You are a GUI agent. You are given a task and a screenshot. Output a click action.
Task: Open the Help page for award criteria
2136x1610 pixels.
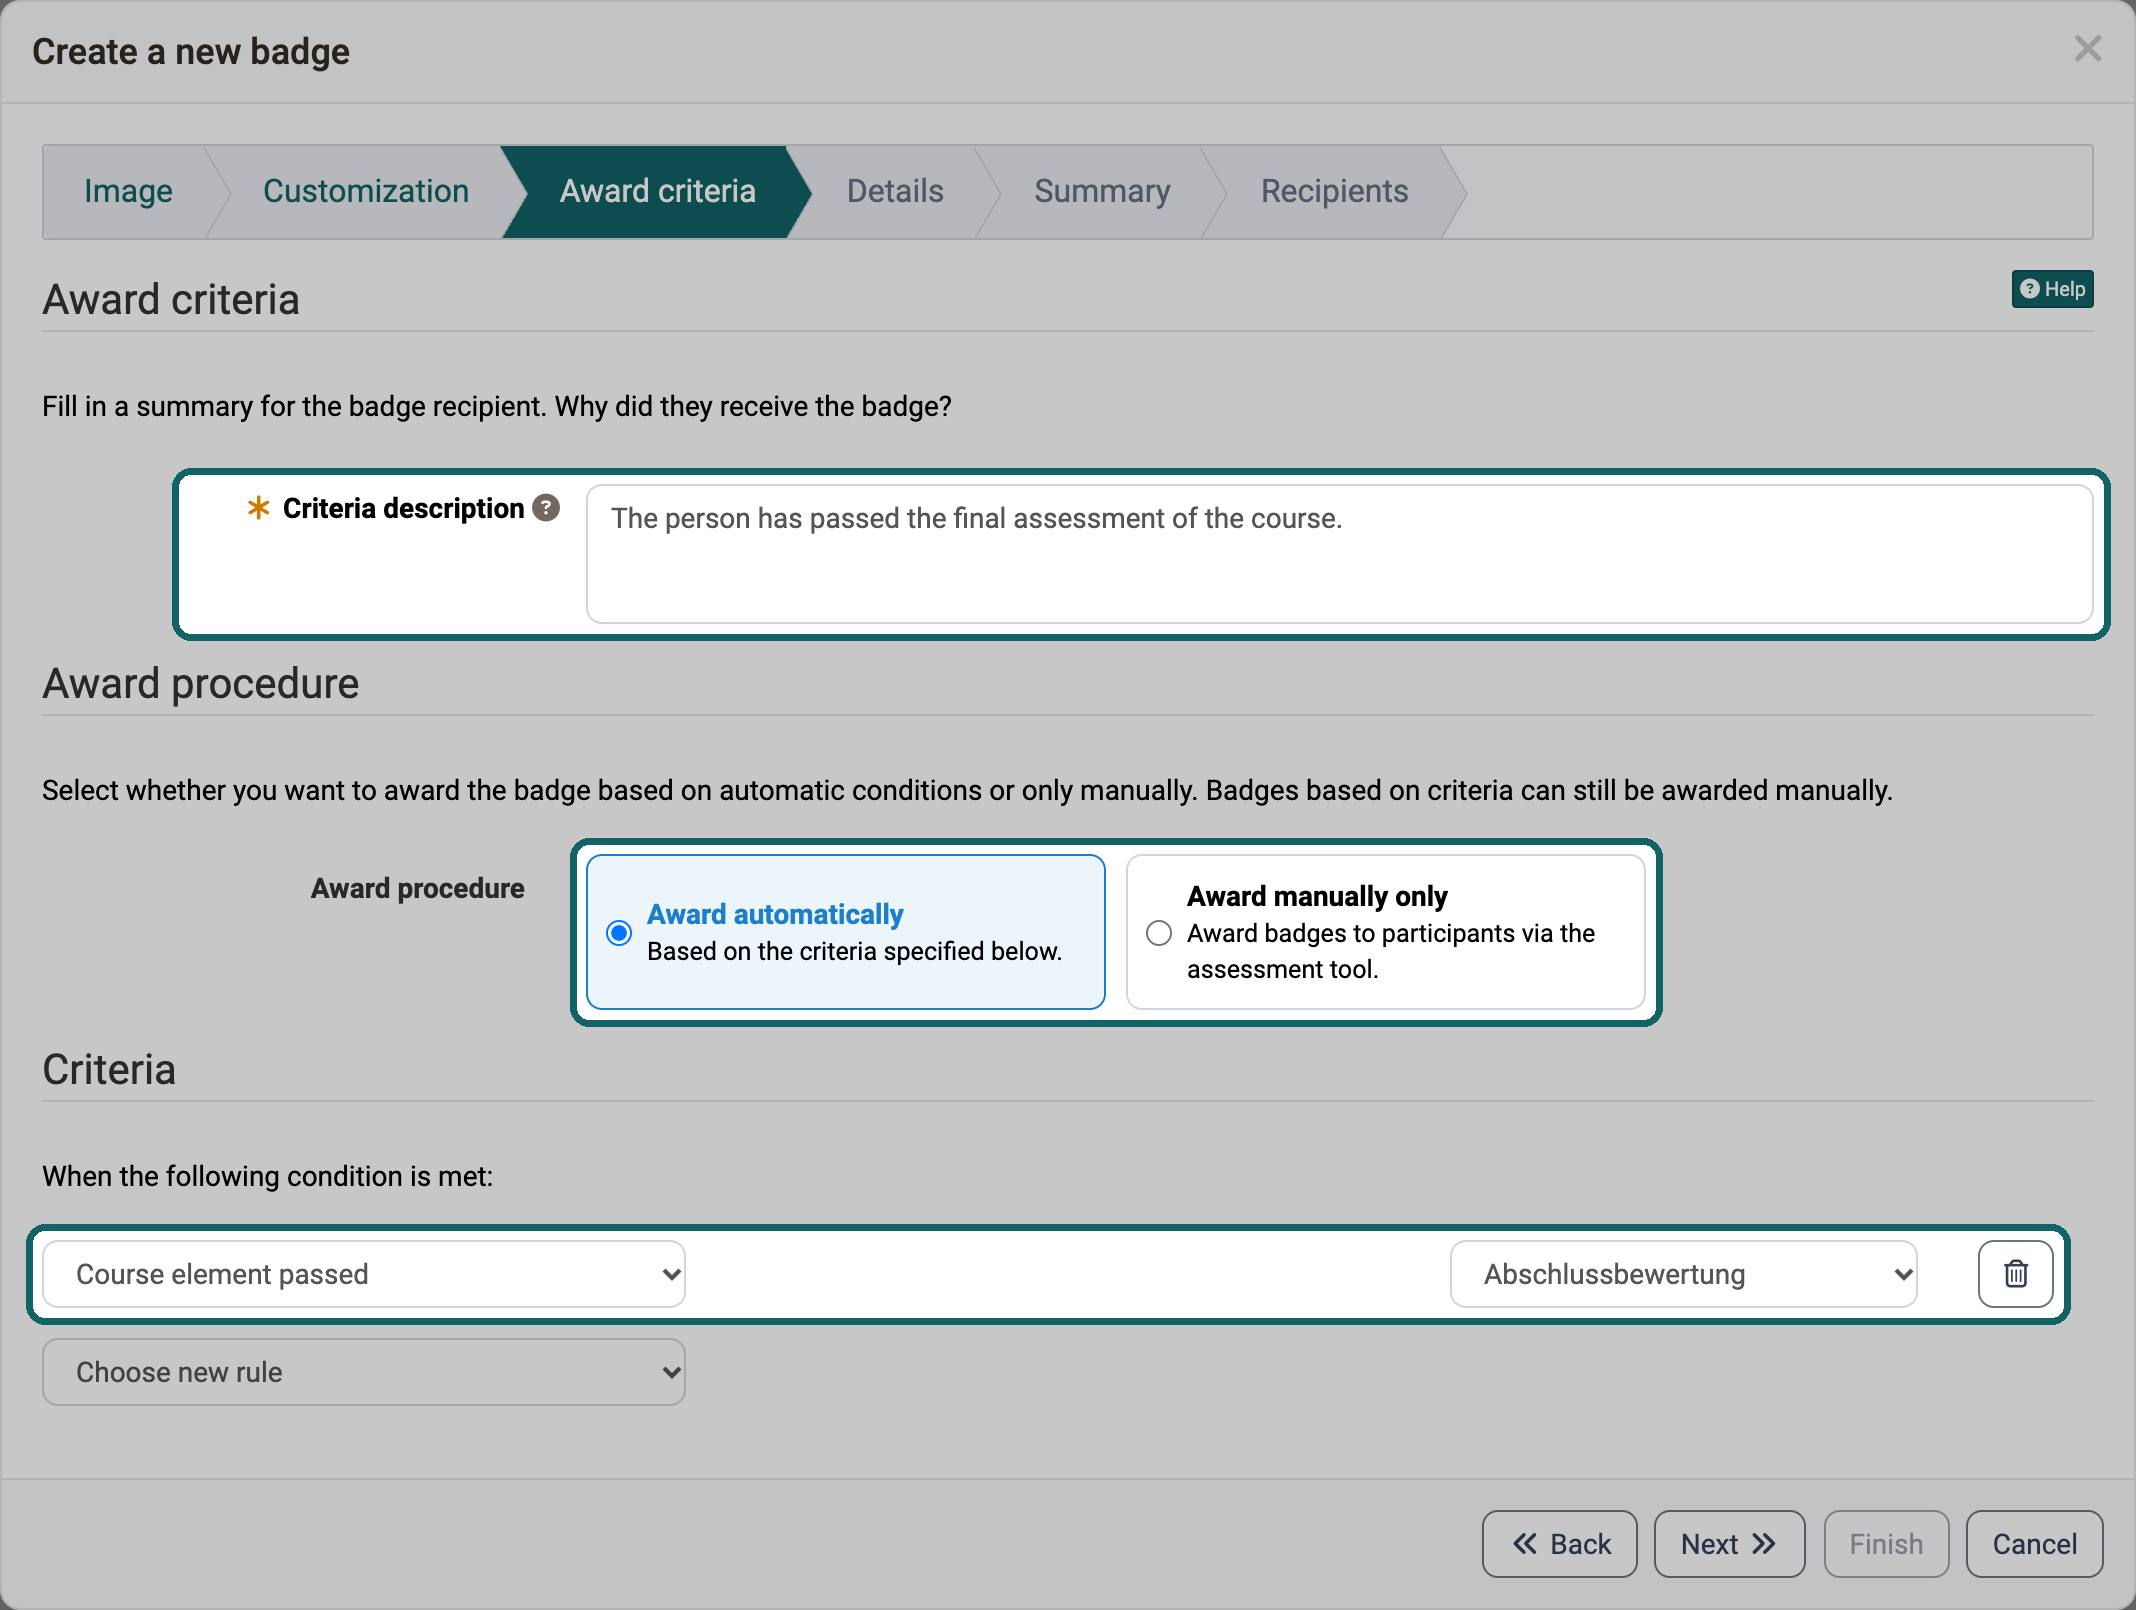coord(2052,289)
